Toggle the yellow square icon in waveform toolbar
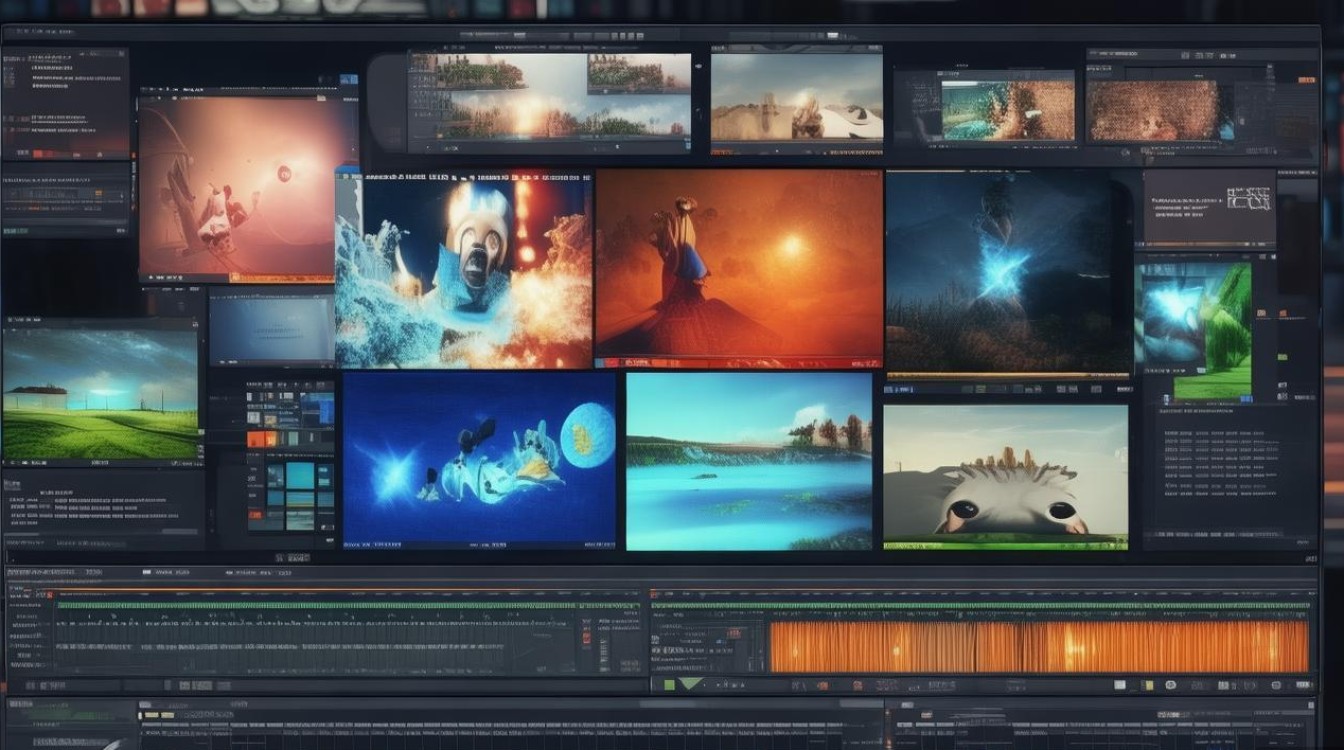 (x=1150, y=686)
